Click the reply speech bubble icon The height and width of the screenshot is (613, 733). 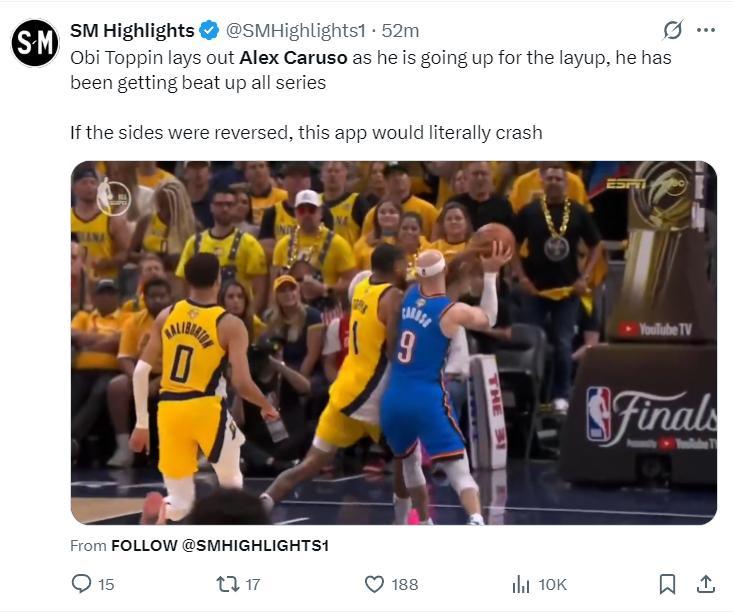point(82,584)
